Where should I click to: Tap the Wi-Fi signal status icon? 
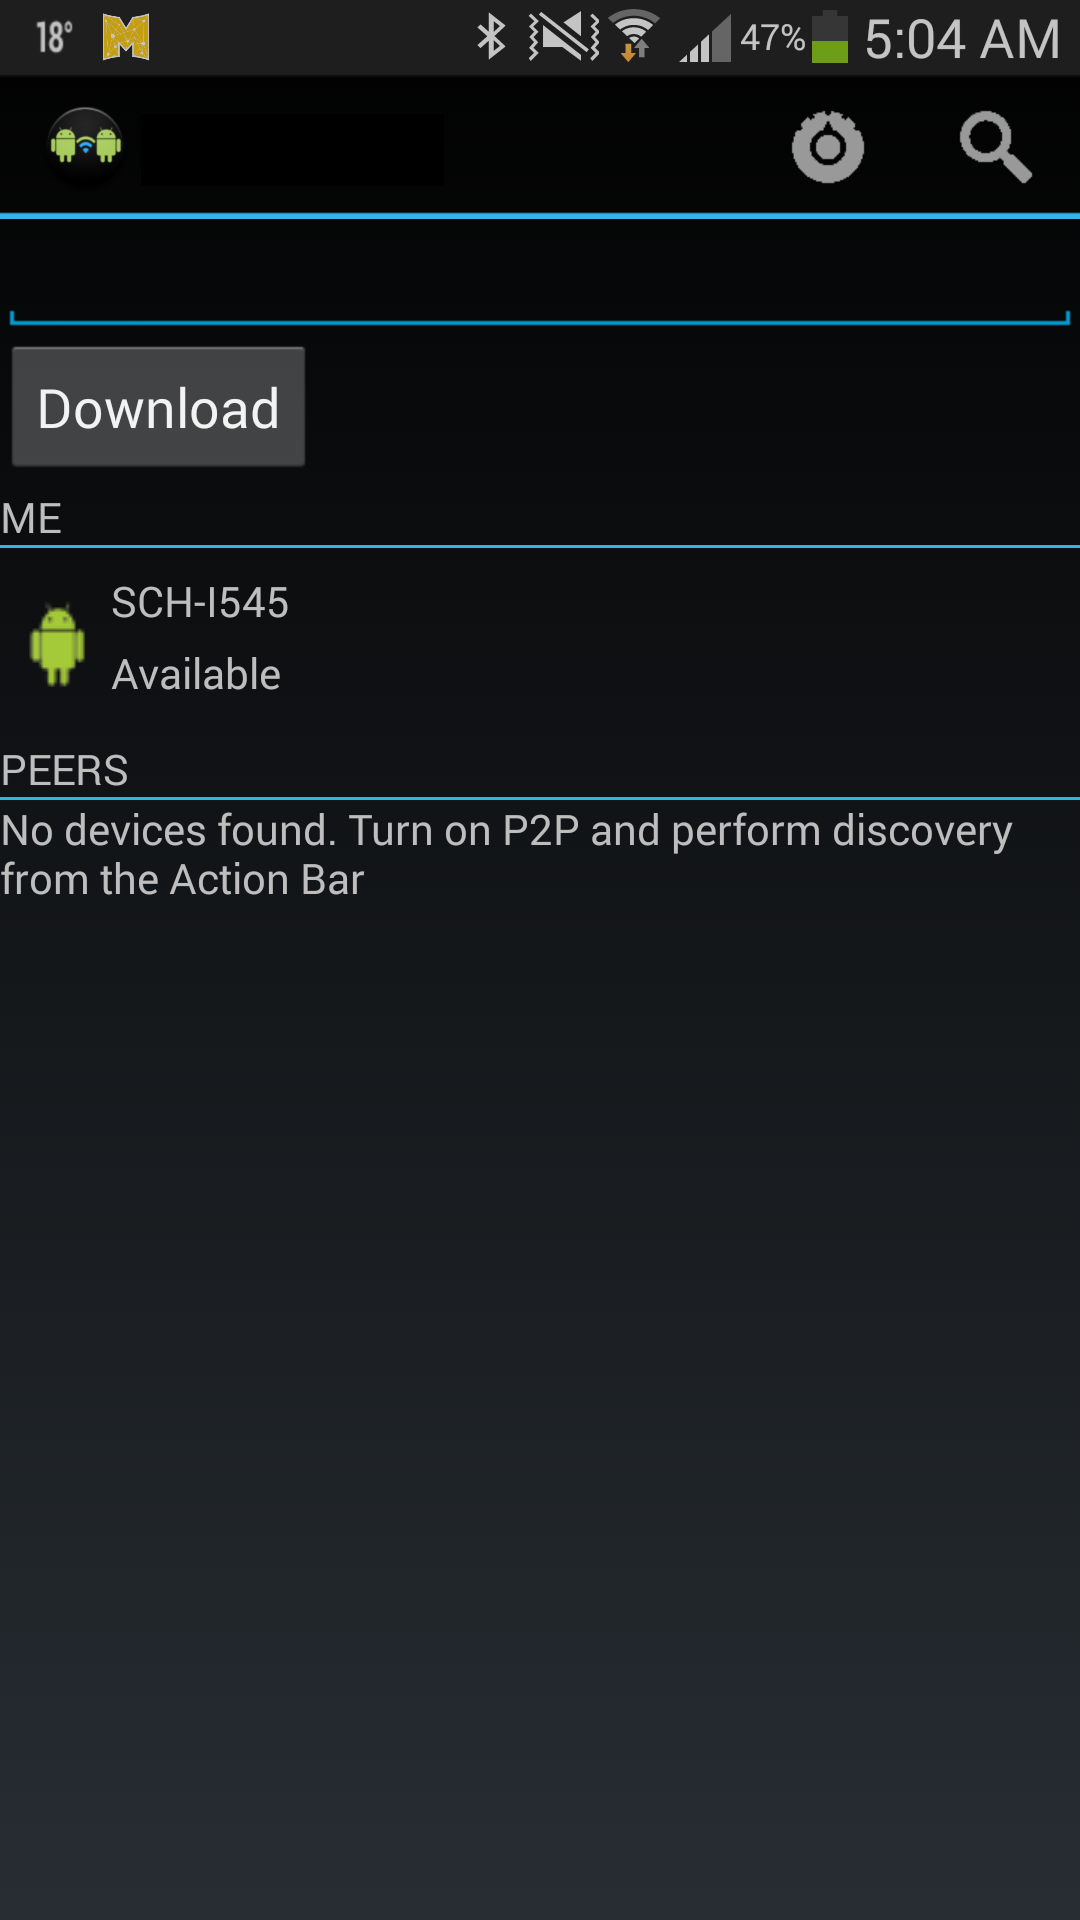(x=635, y=37)
